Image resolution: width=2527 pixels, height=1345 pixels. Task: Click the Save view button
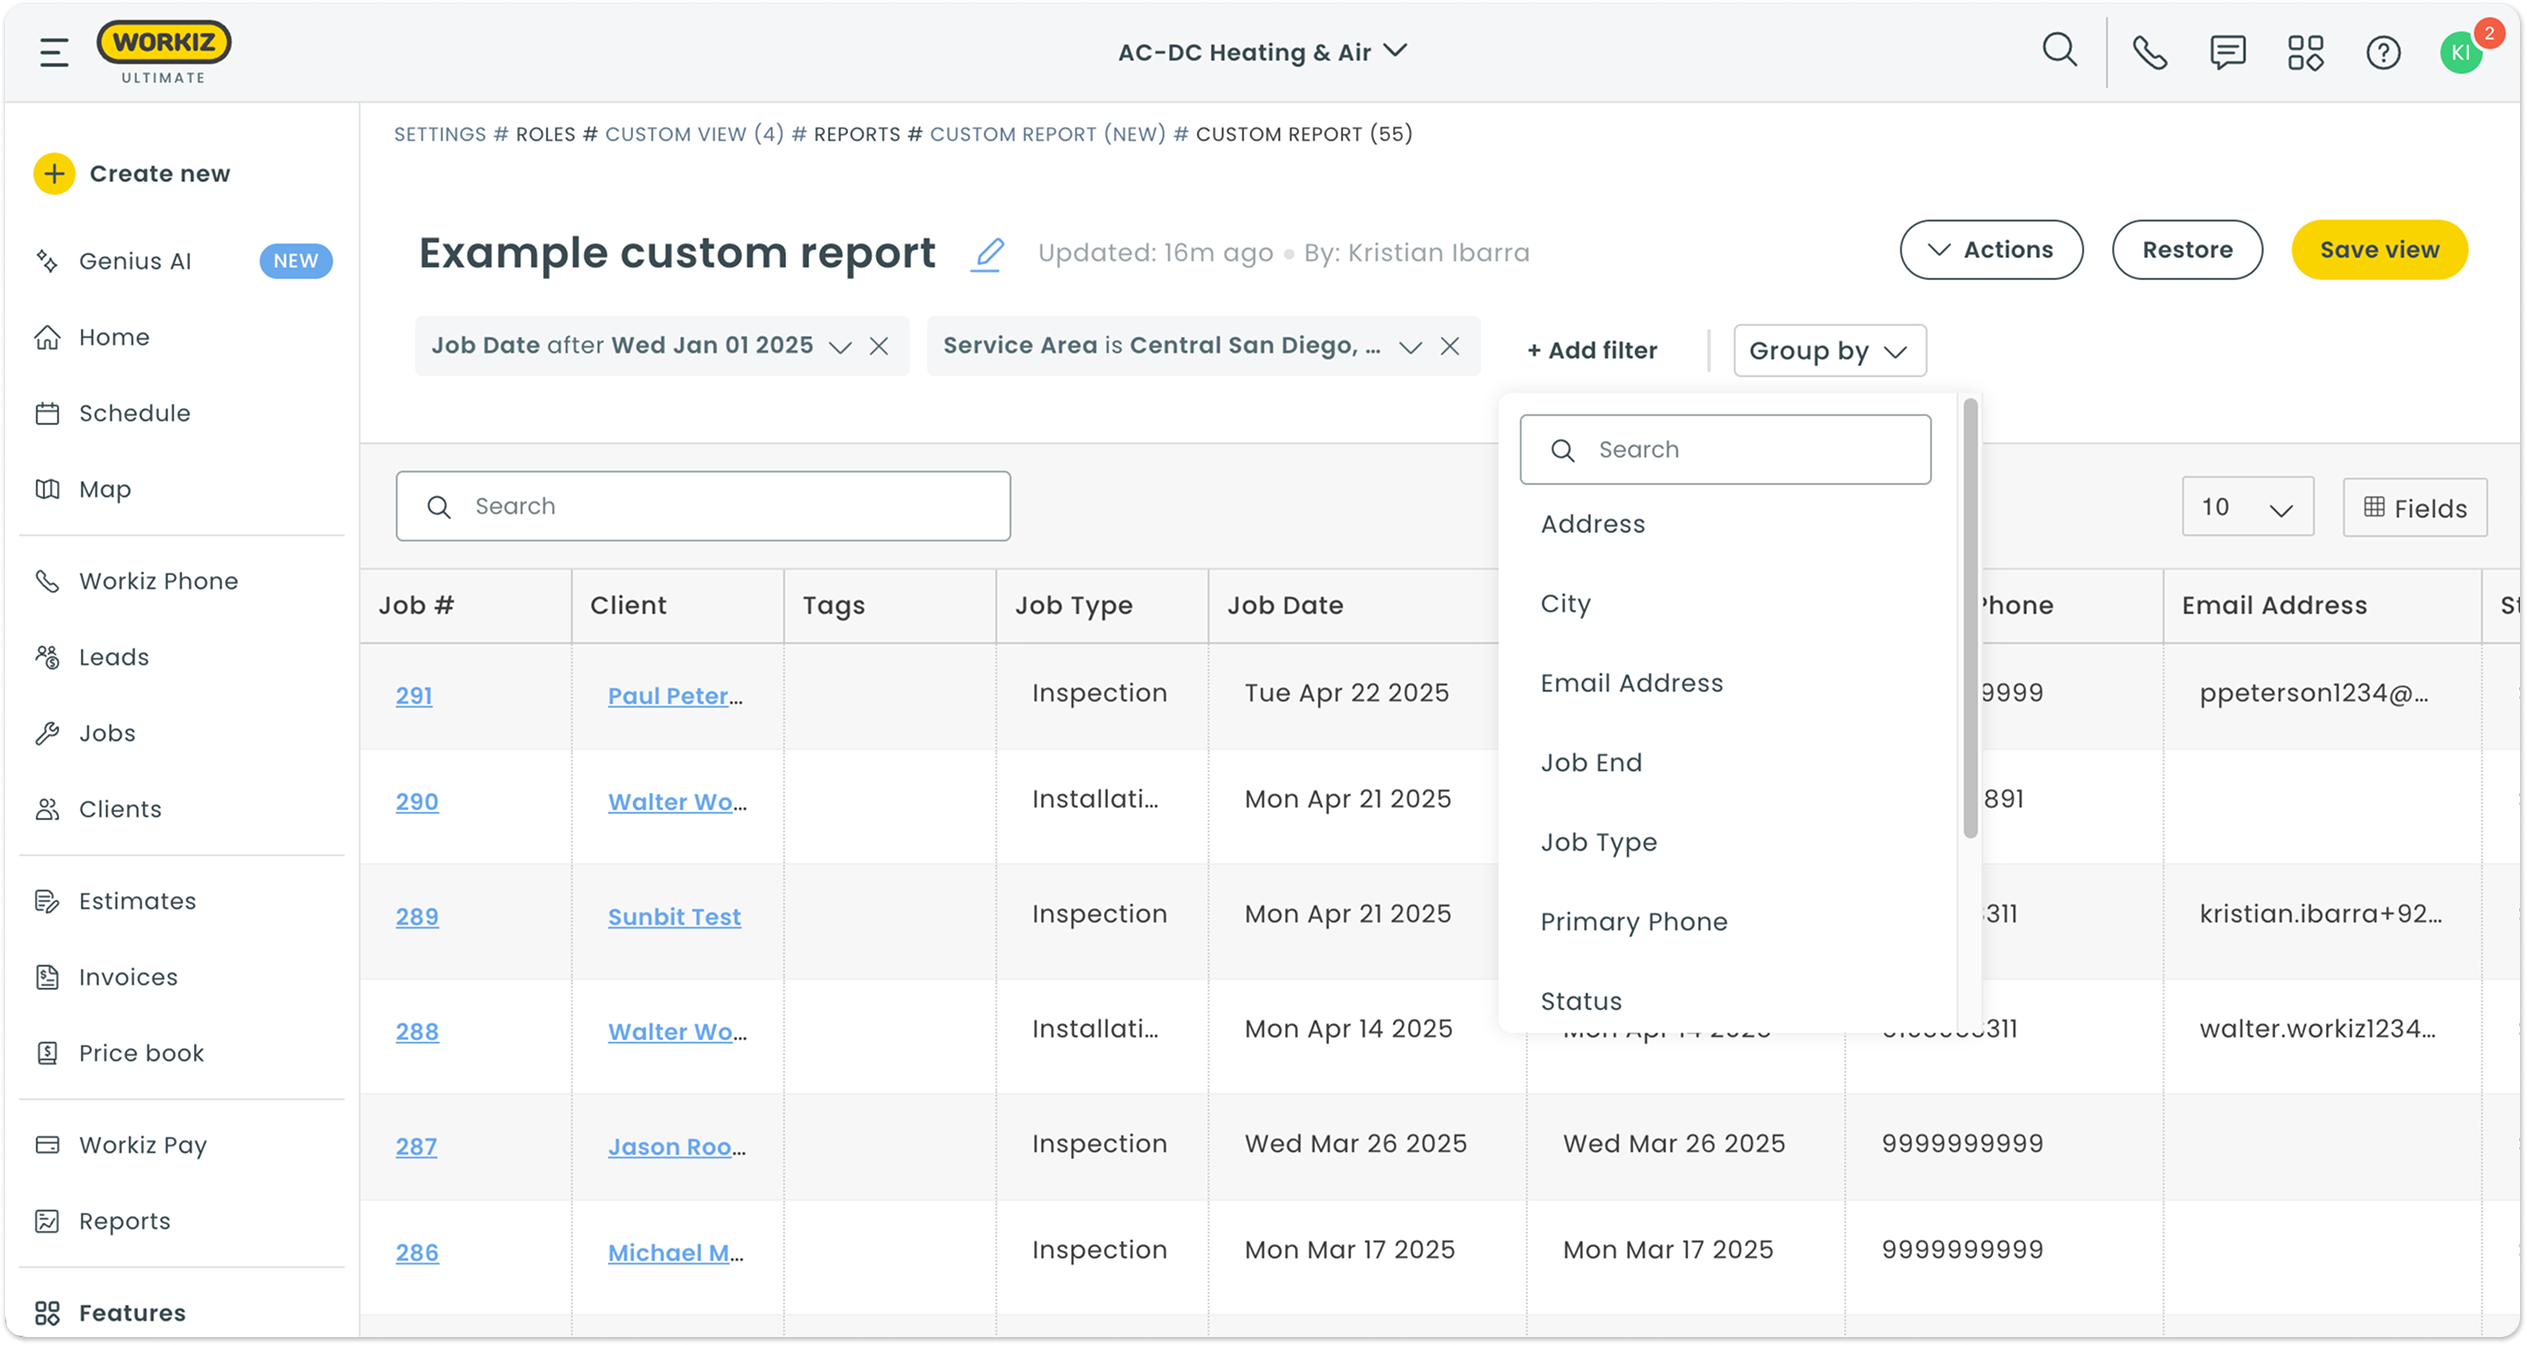coord(2379,250)
